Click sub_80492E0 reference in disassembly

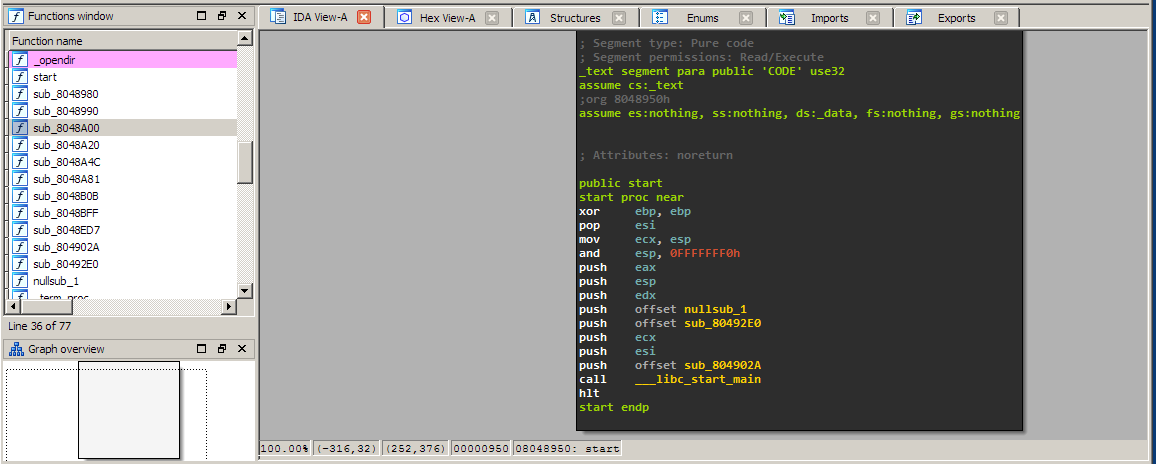point(722,323)
